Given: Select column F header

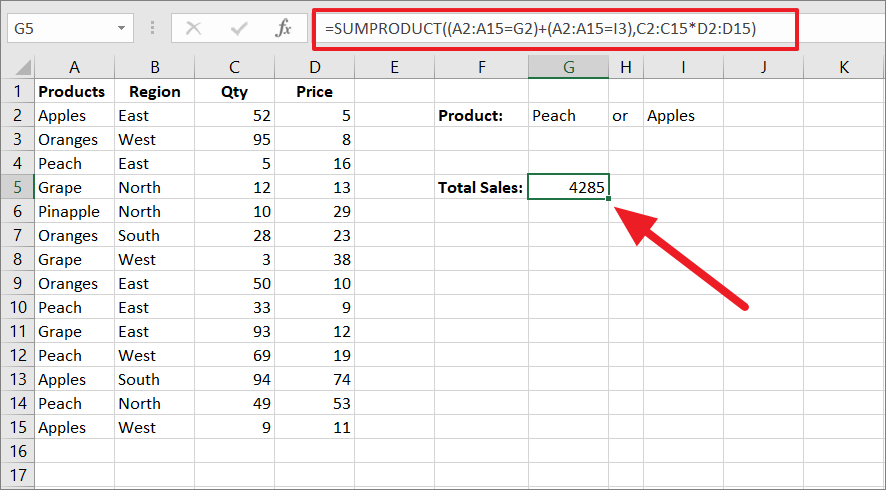Looking at the screenshot, I should coord(481,67).
